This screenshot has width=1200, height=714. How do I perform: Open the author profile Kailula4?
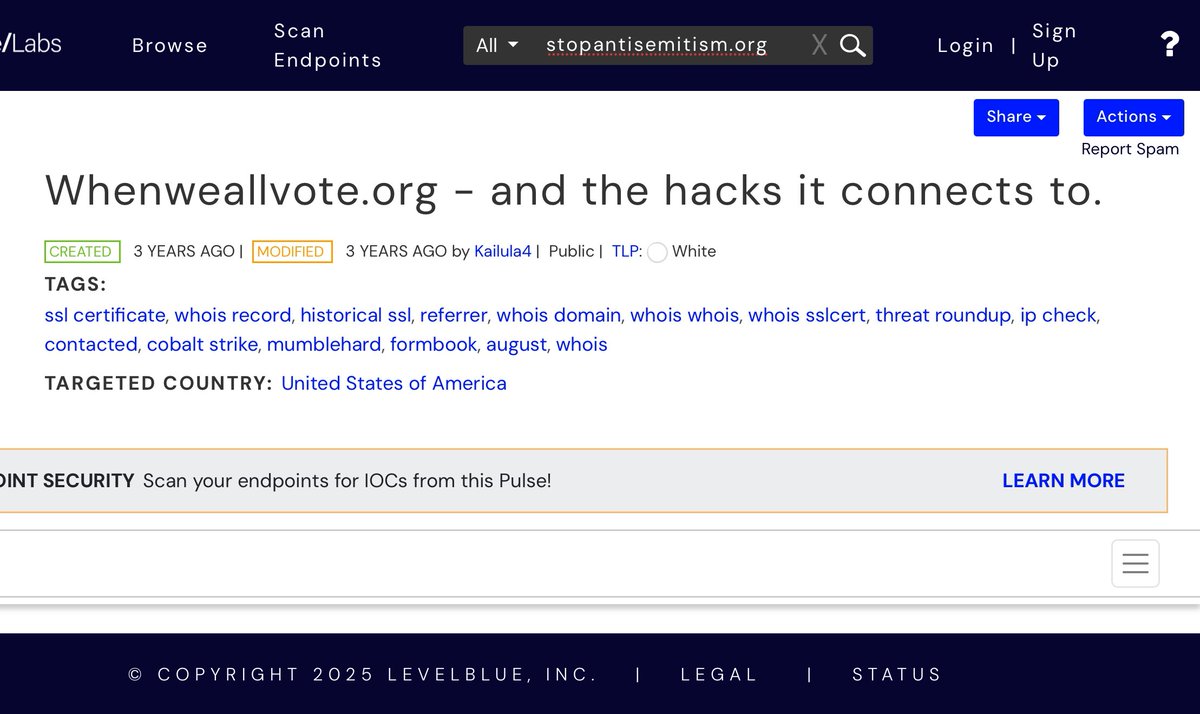coord(502,251)
